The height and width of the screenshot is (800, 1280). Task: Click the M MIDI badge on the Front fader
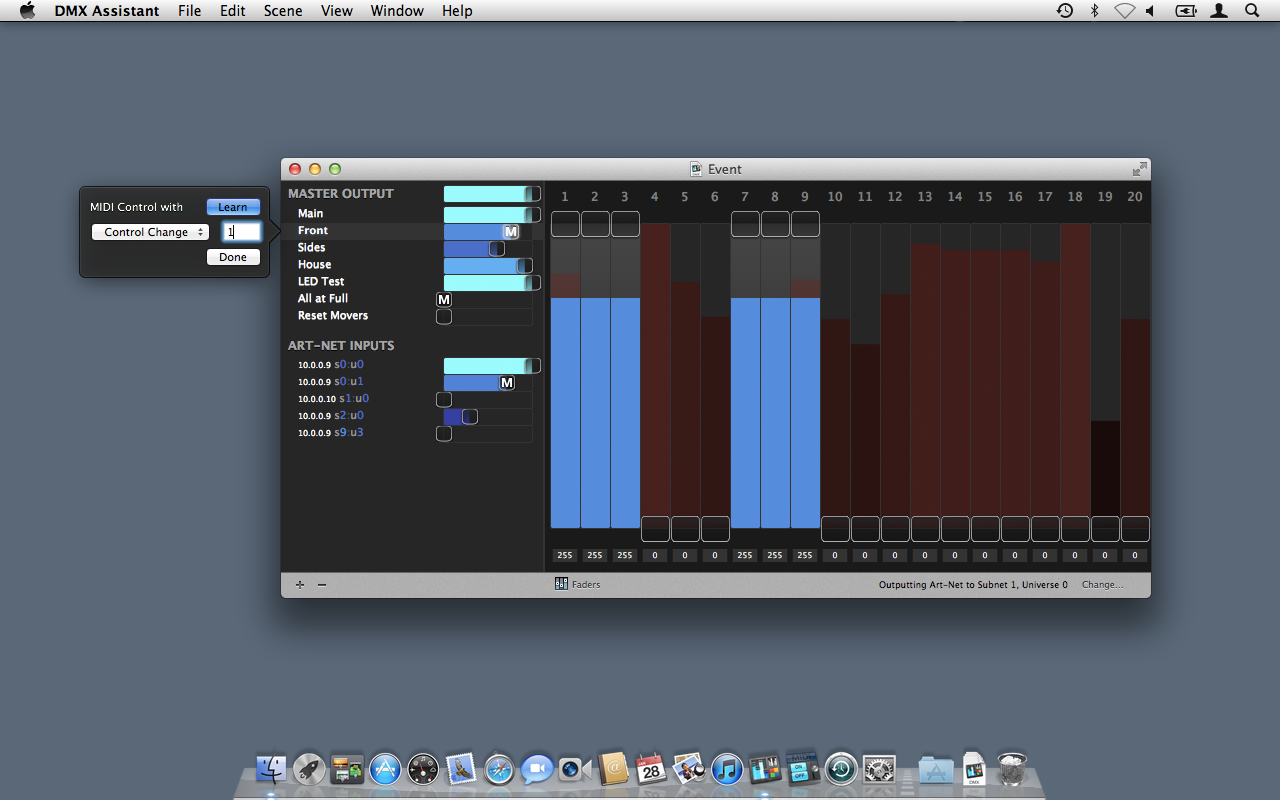tap(511, 231)
